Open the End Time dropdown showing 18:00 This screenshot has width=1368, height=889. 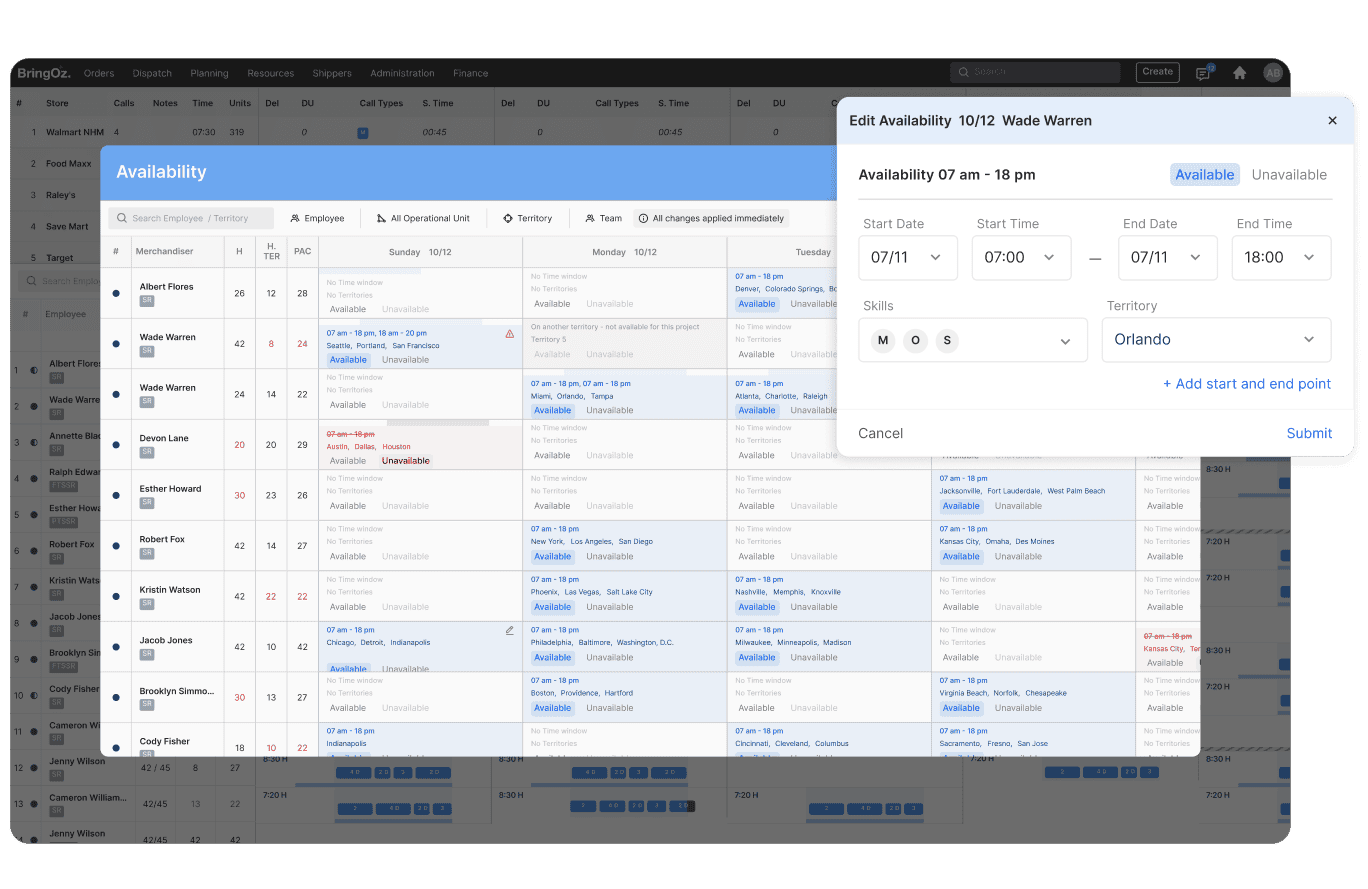(1281, 257)
